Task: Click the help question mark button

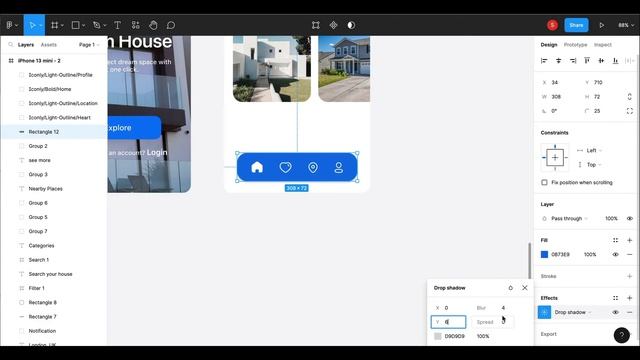Action: [622, 336]
